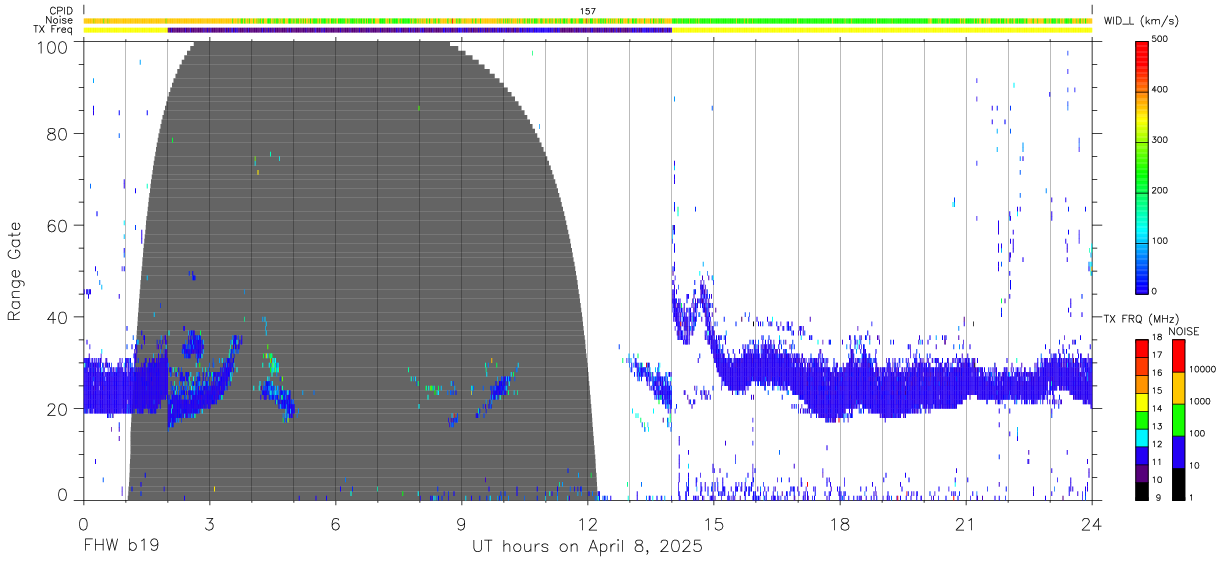Click the CPID label at top left
This screenshot has height=567, width=1228.
[x=60, y=11]
